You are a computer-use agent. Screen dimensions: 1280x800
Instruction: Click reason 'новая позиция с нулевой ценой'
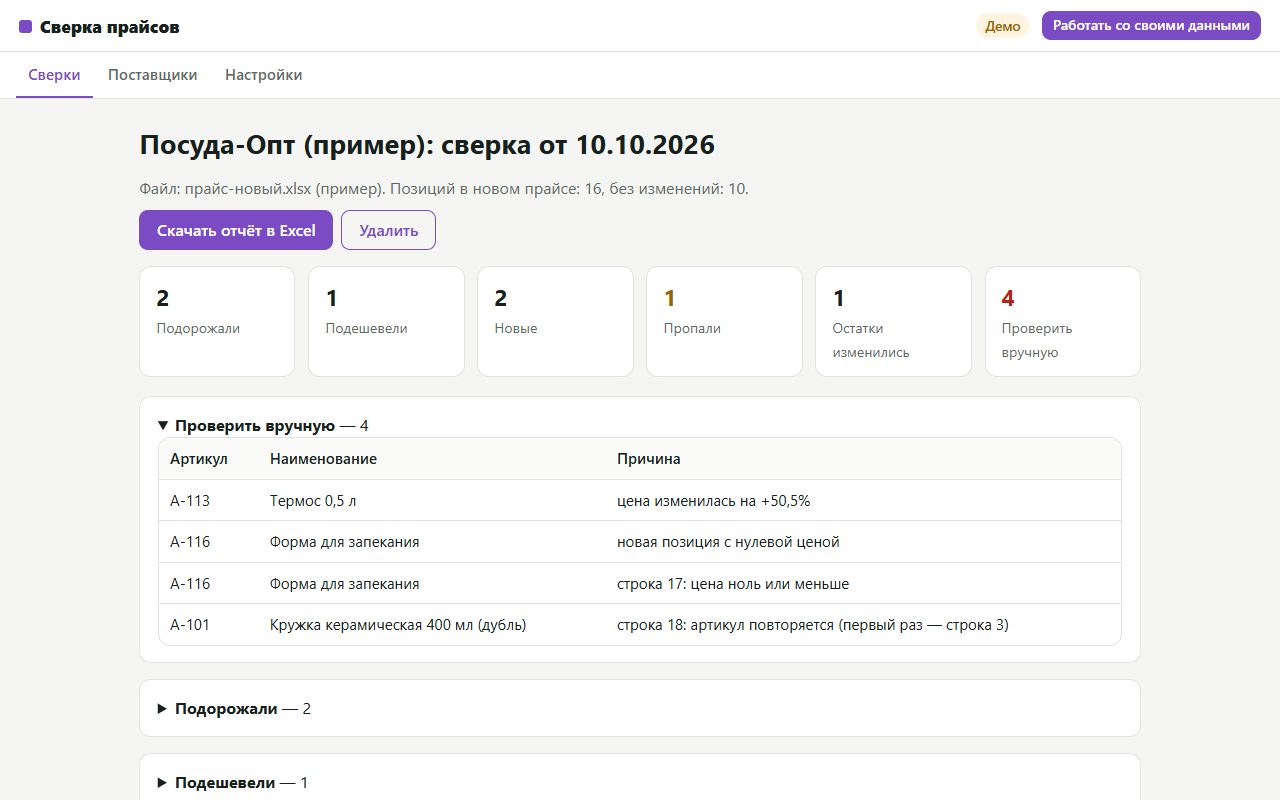[x=728, y=542]
